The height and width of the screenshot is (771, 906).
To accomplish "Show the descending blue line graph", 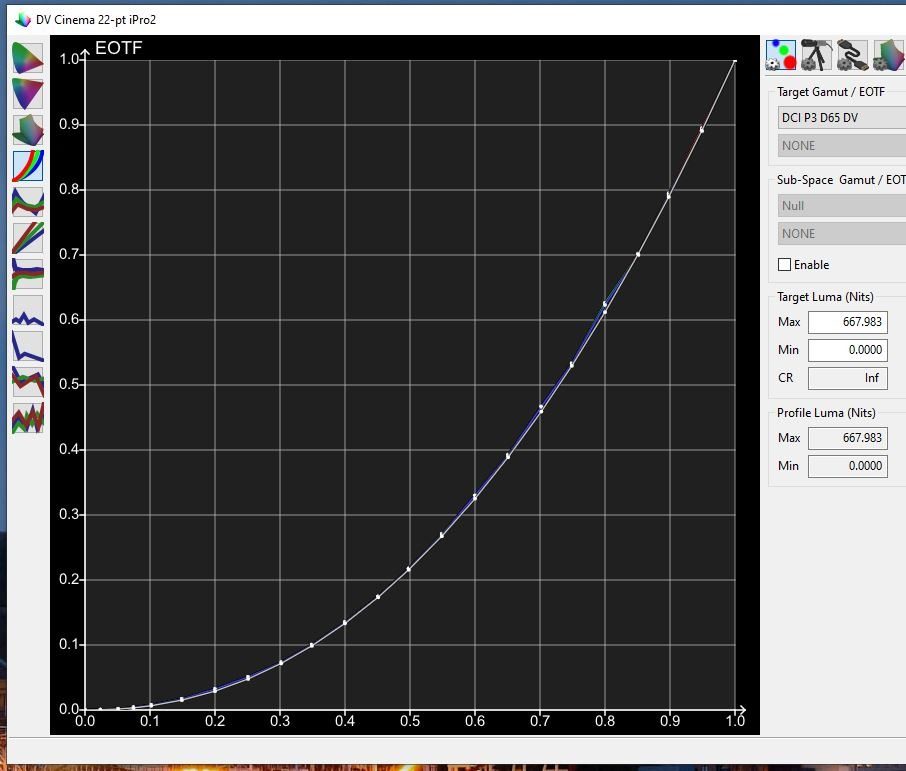I will [28, 346].
